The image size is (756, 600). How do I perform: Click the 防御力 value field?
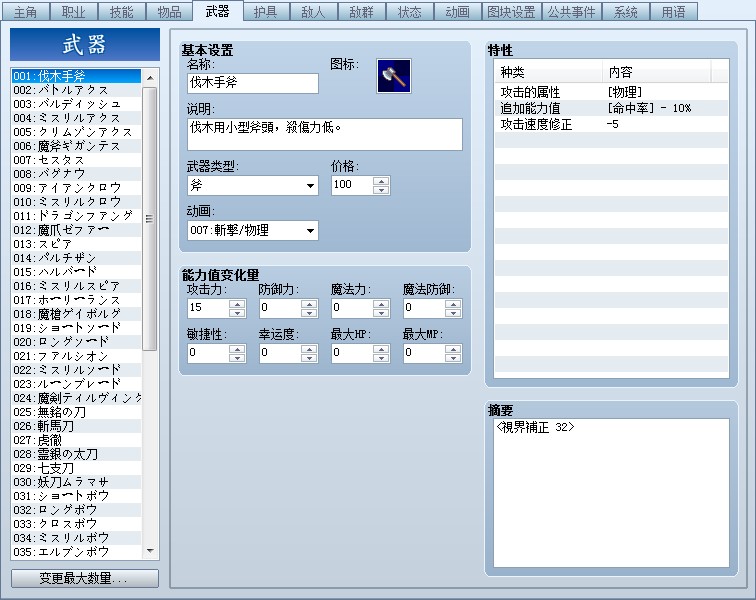[x=280, y=308]
